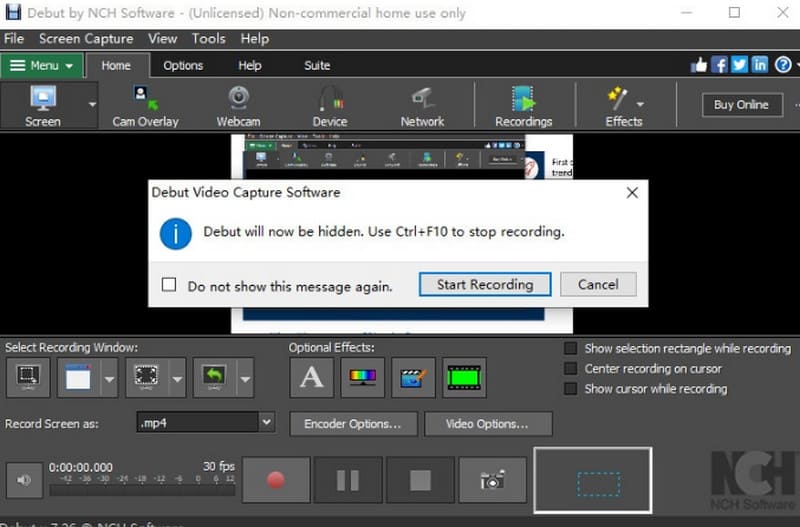800x527 pixels.
Task: Open the watermark effect icon
Action: (413, 378)
